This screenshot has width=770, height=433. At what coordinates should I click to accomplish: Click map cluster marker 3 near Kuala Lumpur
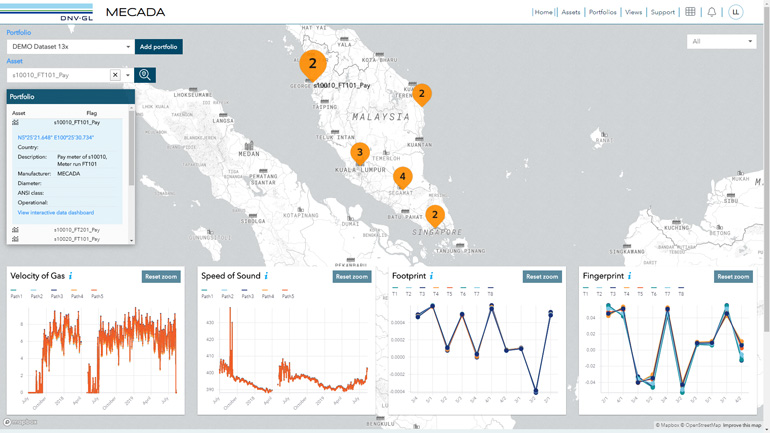click(360, 153)
